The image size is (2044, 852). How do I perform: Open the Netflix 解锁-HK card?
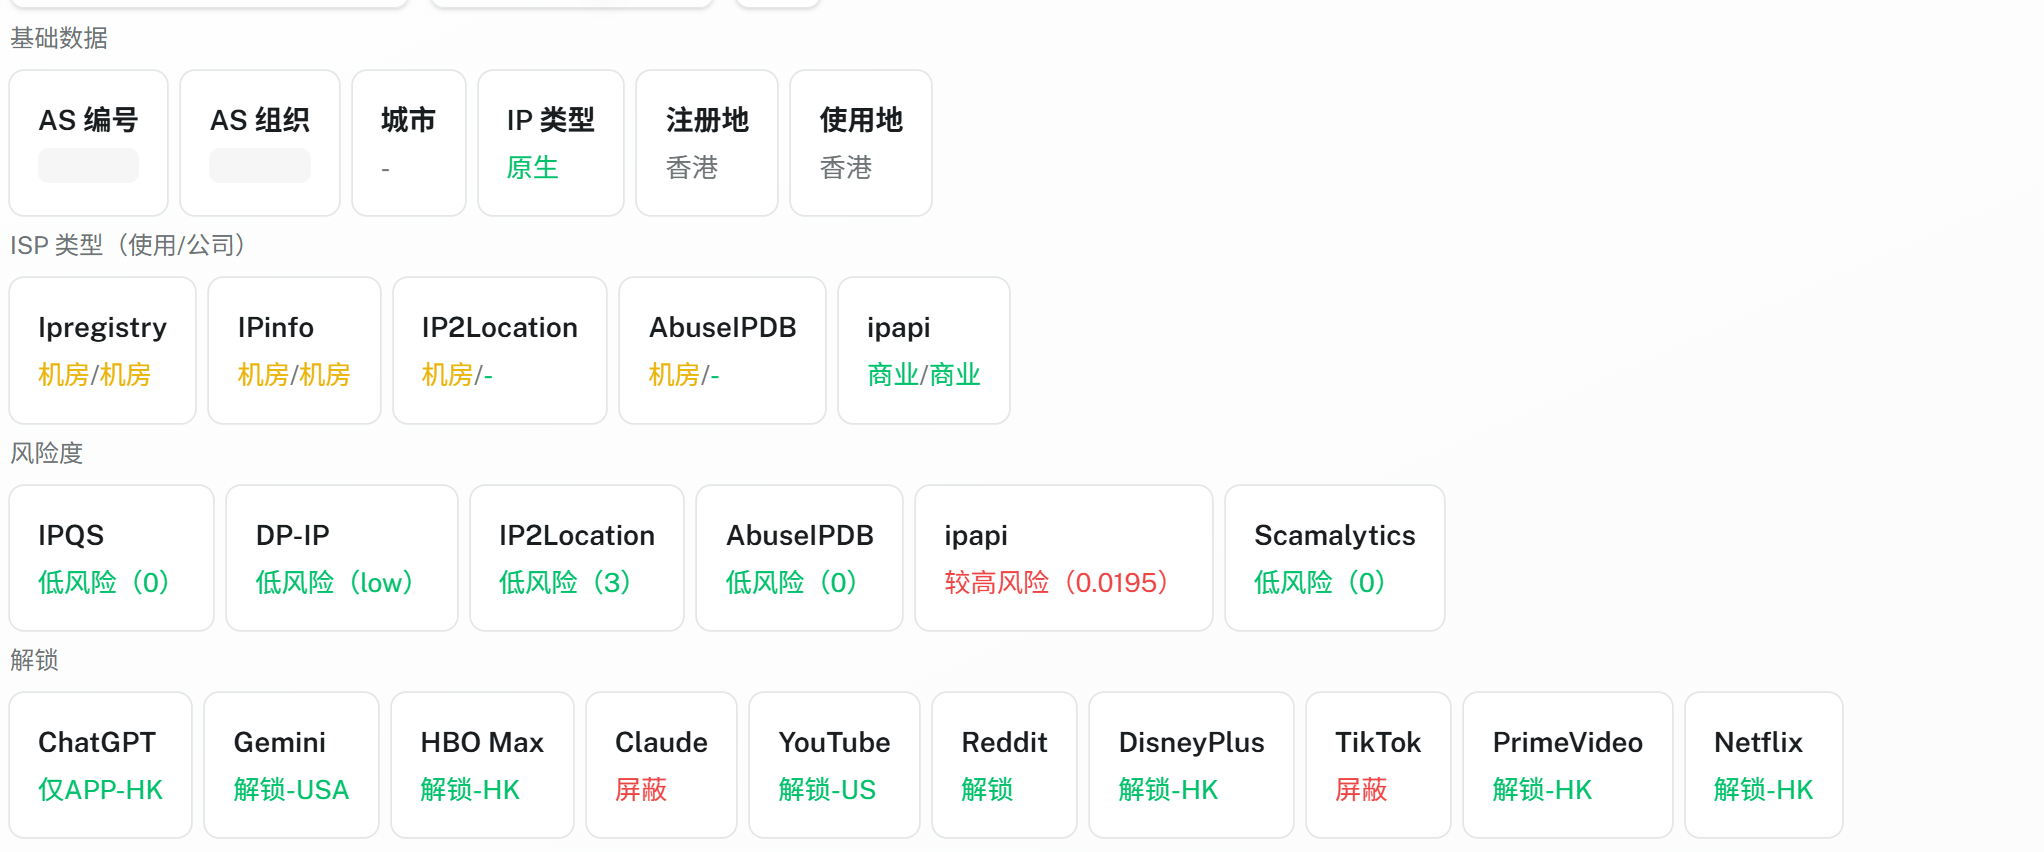[x=1763, y=765]
